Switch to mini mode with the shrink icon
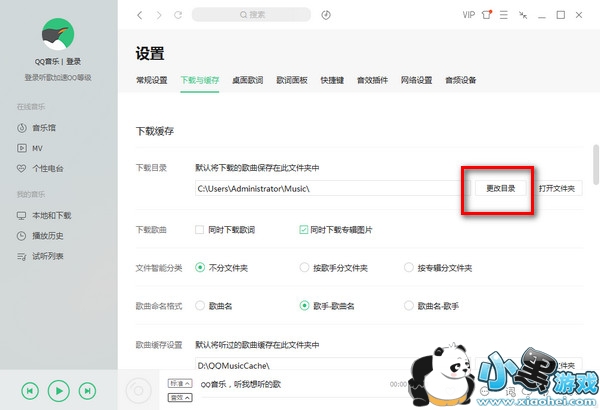Screen dimensions: 600x410 coord(523,15)
